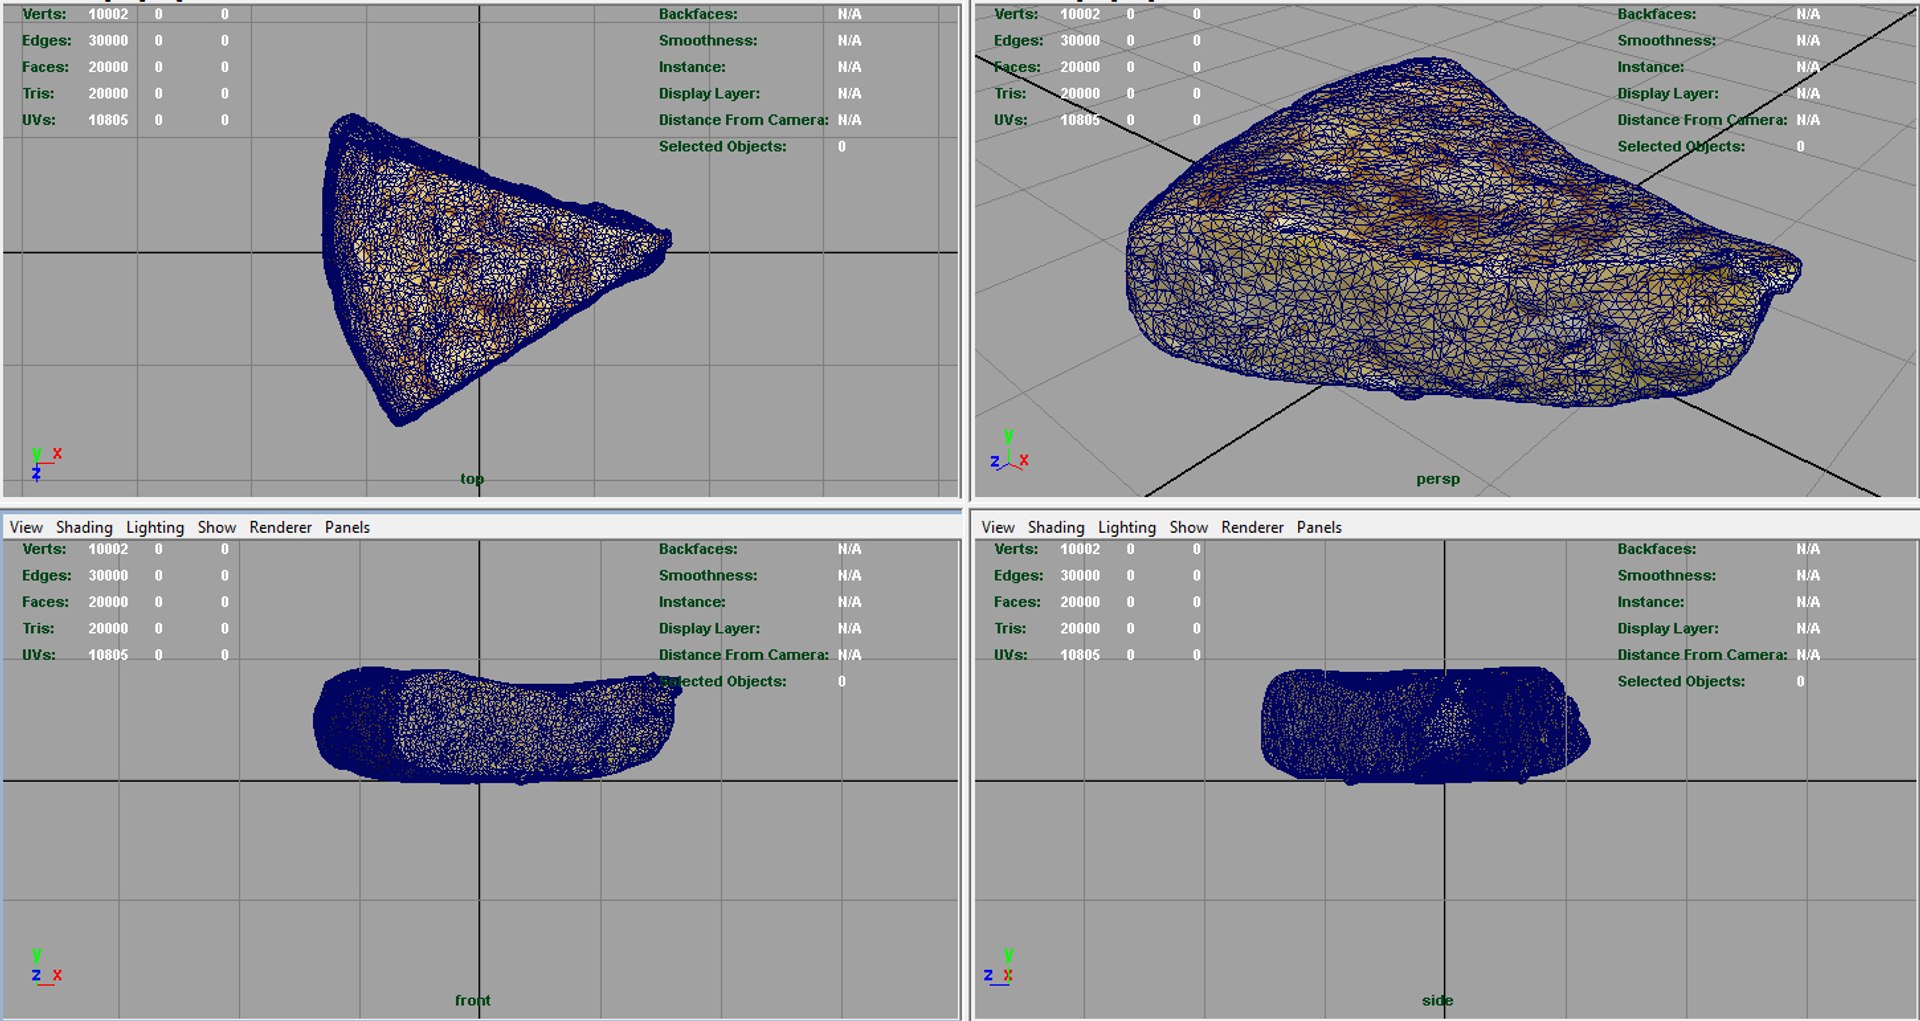The height and width of the screenshot is (1021, 1920).
Task: Select the rock mesh in the front view
Action: pyautogui.click(x=497, y=725)
